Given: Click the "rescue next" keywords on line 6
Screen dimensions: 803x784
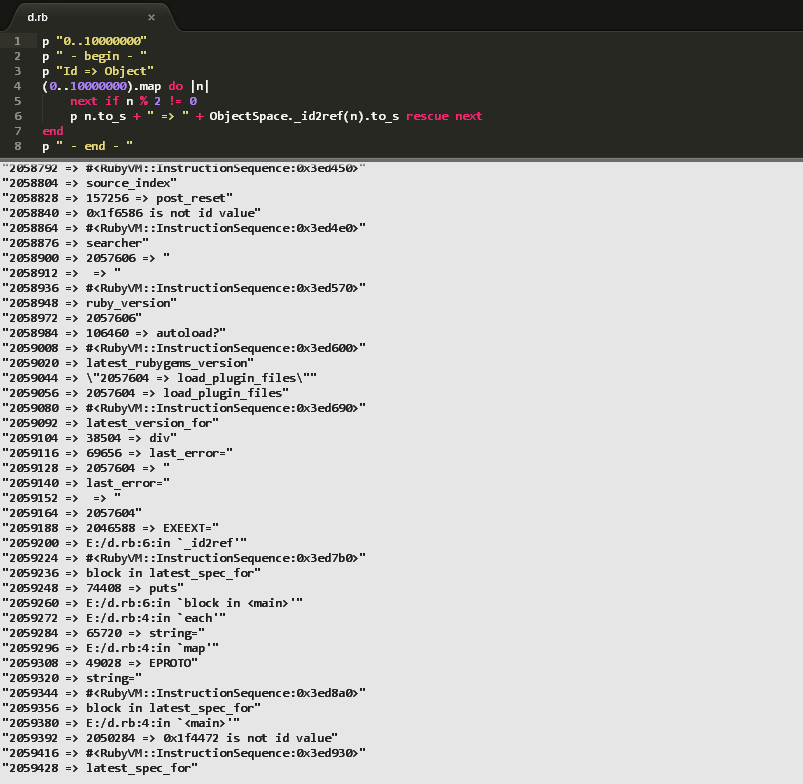Looking at the screenshot, I should pos(444,116).
